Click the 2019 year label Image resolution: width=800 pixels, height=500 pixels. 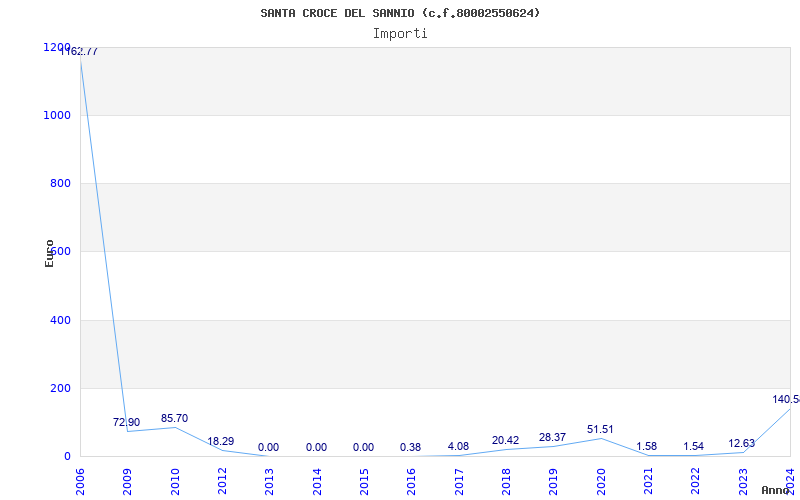554,482
